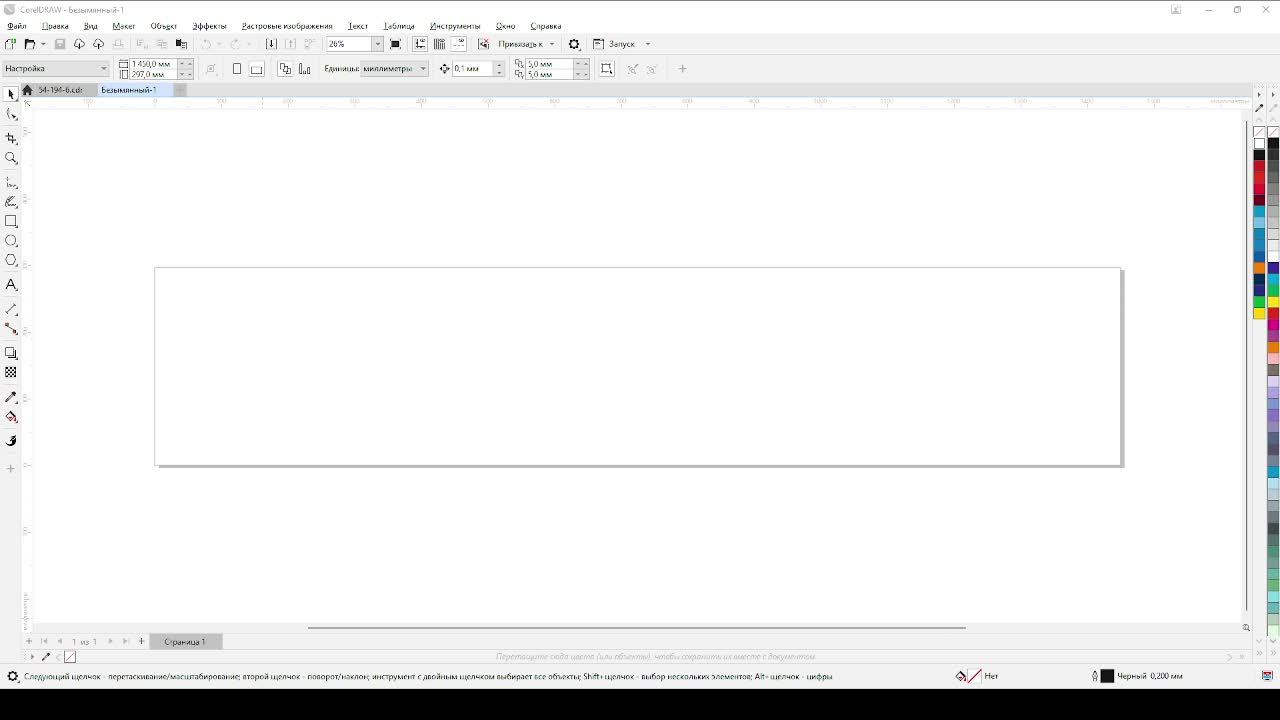The height and width of the screenshot is (720, 1280).
Task: Toggle show grid
Action: [439, 44]
